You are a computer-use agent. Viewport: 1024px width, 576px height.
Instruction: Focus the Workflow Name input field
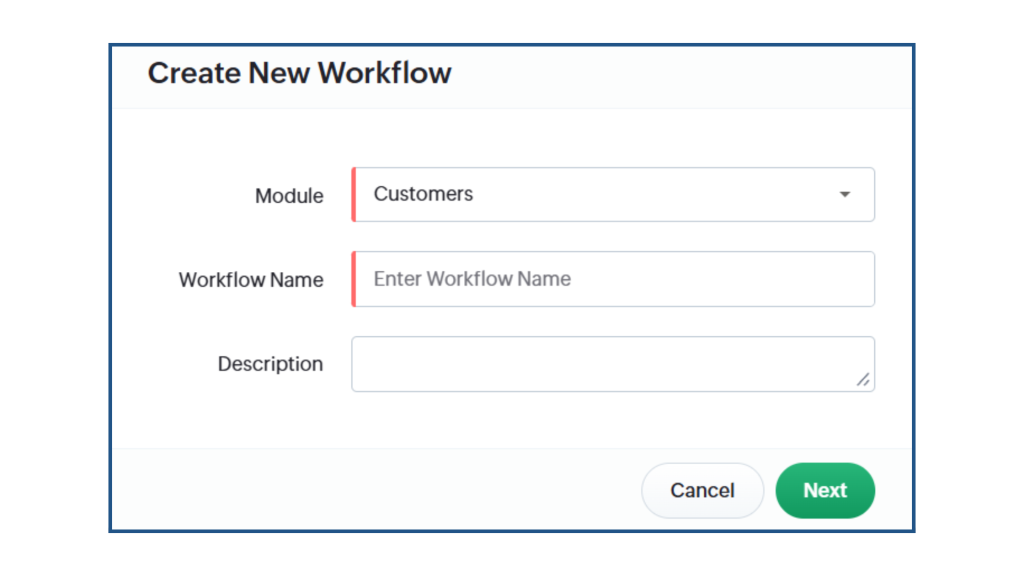click(613, 279)
